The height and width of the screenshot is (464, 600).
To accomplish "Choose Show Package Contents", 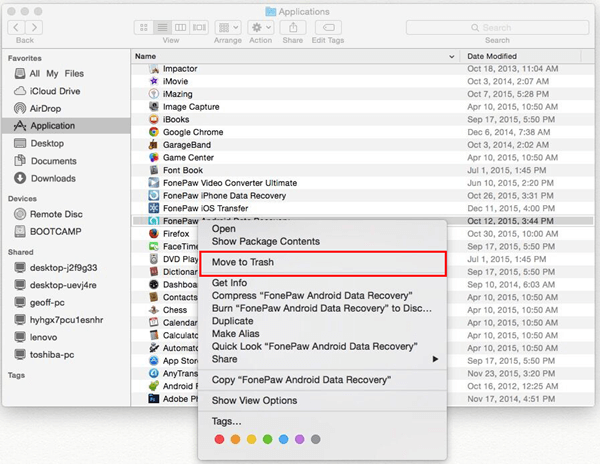I will click(322, 241).
